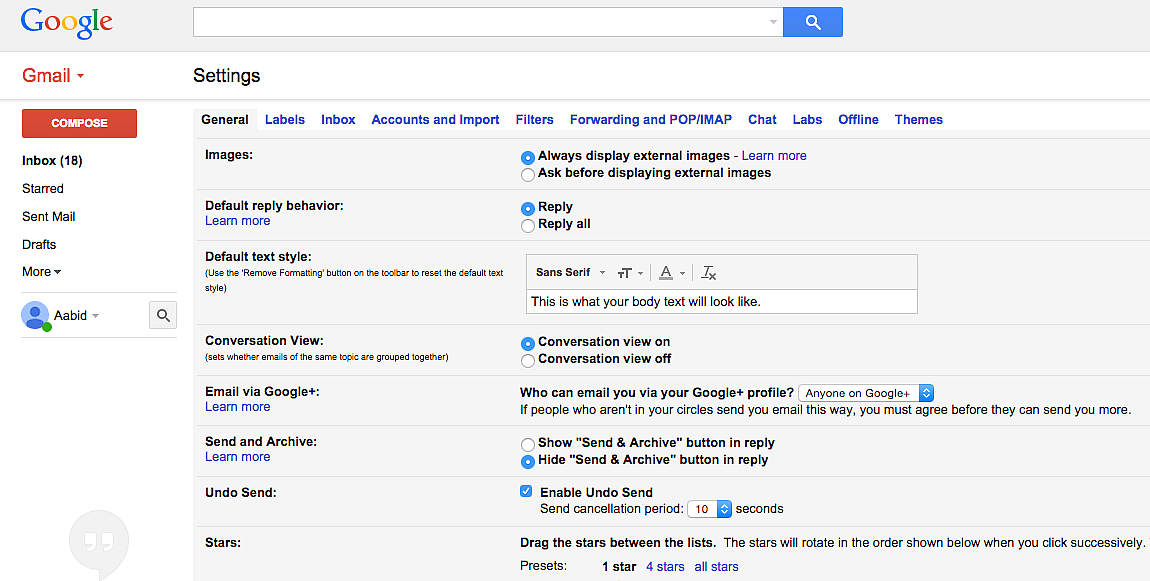Select Show "Send & Archive" button option
The height and width of the screenshot is (581, 1150).
(x=527, y=445)
